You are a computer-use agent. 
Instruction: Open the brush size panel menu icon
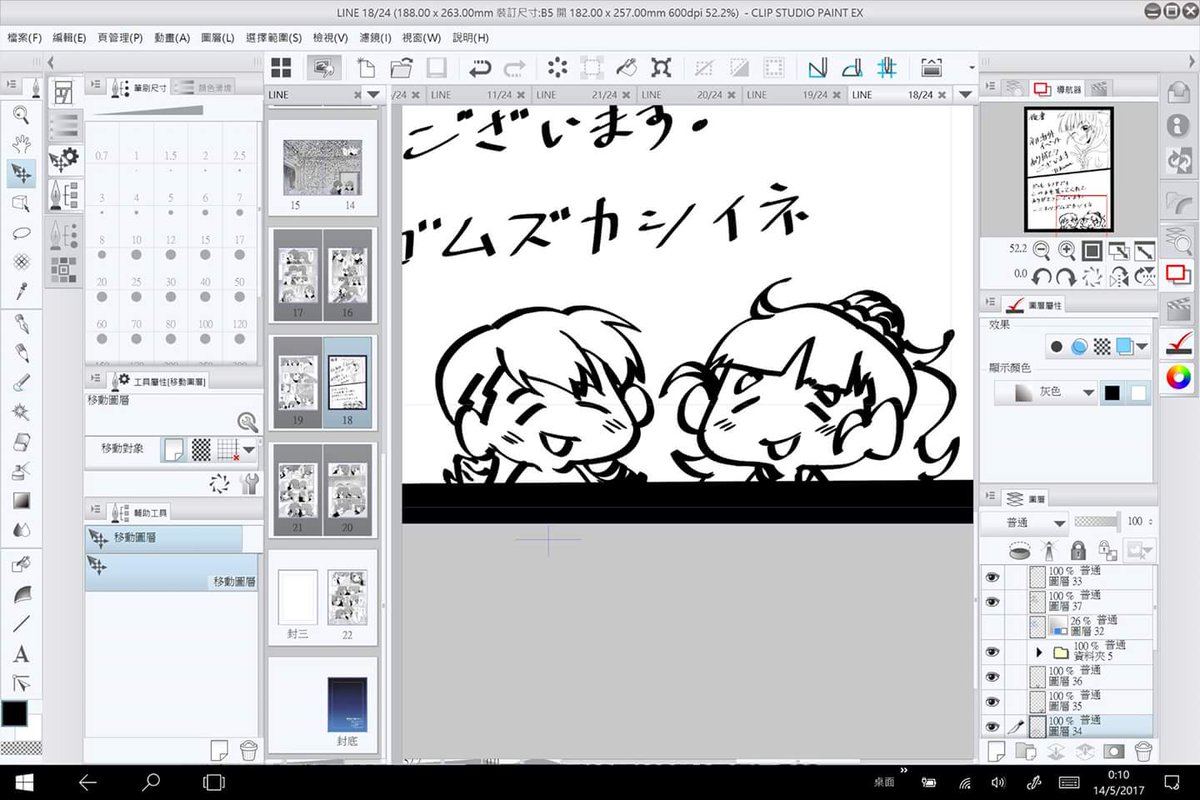point(94,87)
